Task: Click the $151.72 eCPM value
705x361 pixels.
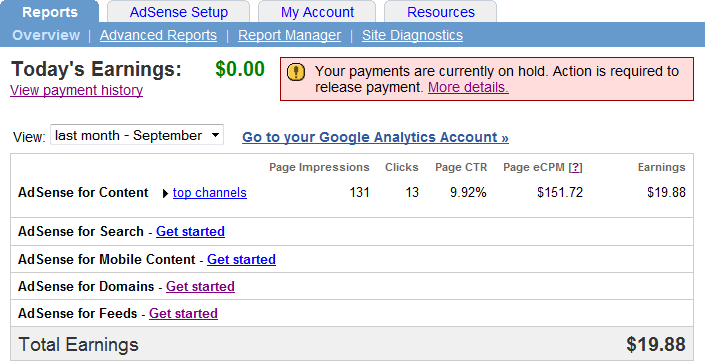Action: (x=560, y=192)
